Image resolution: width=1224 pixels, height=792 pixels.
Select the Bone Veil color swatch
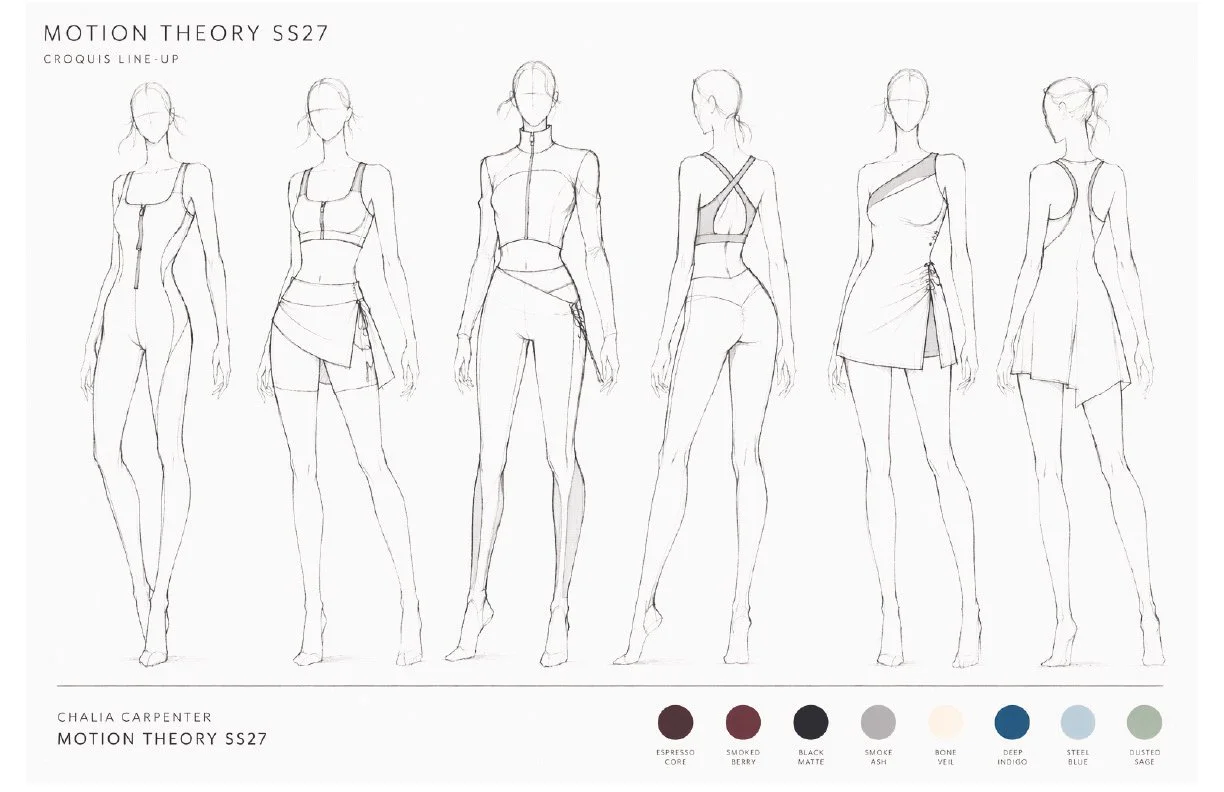[944, 721]
